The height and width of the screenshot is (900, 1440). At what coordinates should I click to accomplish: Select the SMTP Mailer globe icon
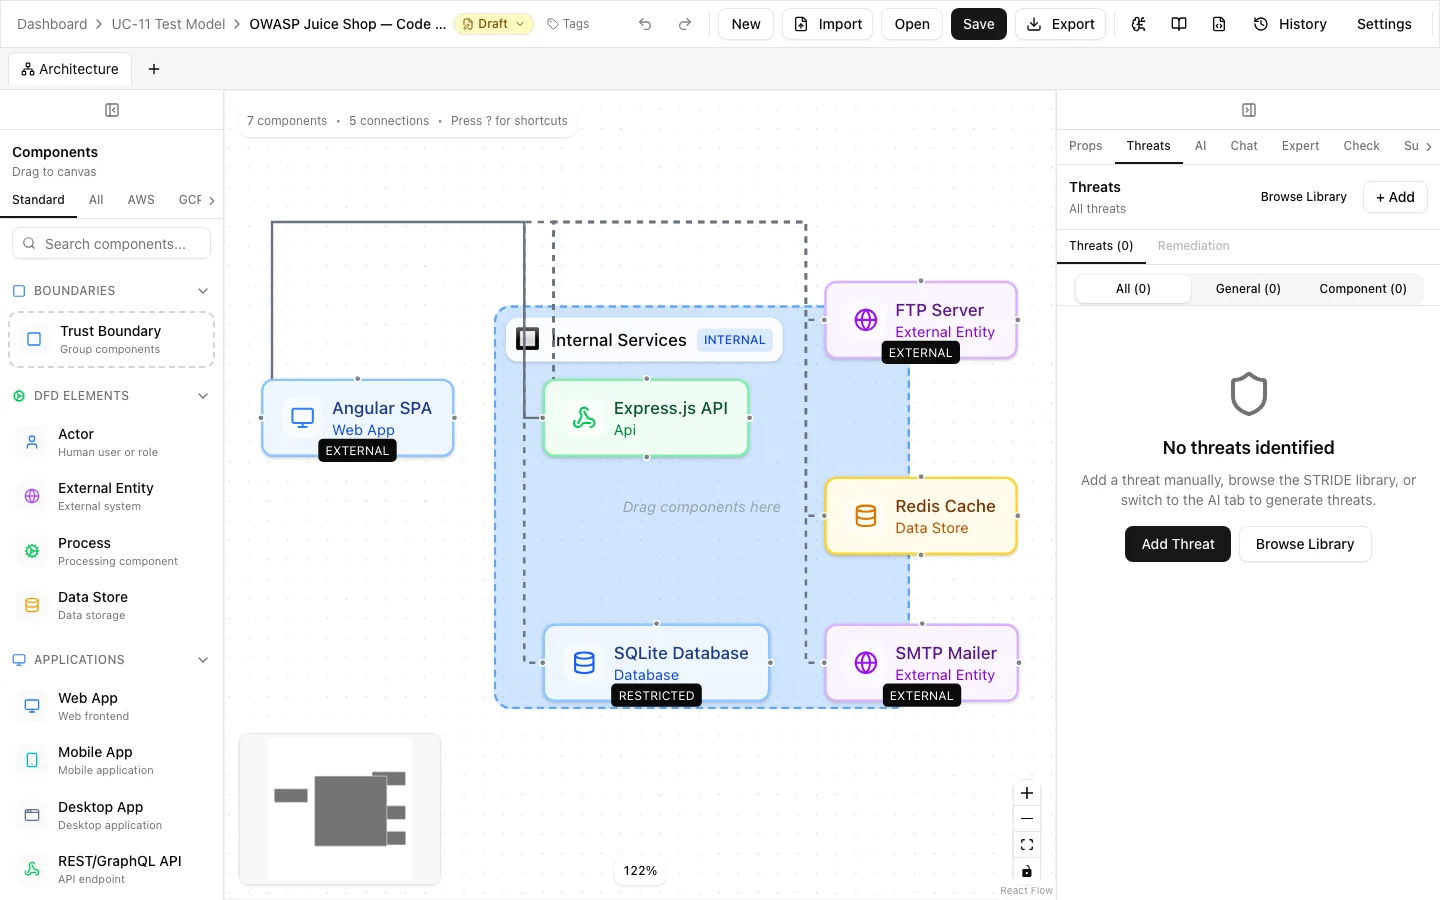[866, 662]
